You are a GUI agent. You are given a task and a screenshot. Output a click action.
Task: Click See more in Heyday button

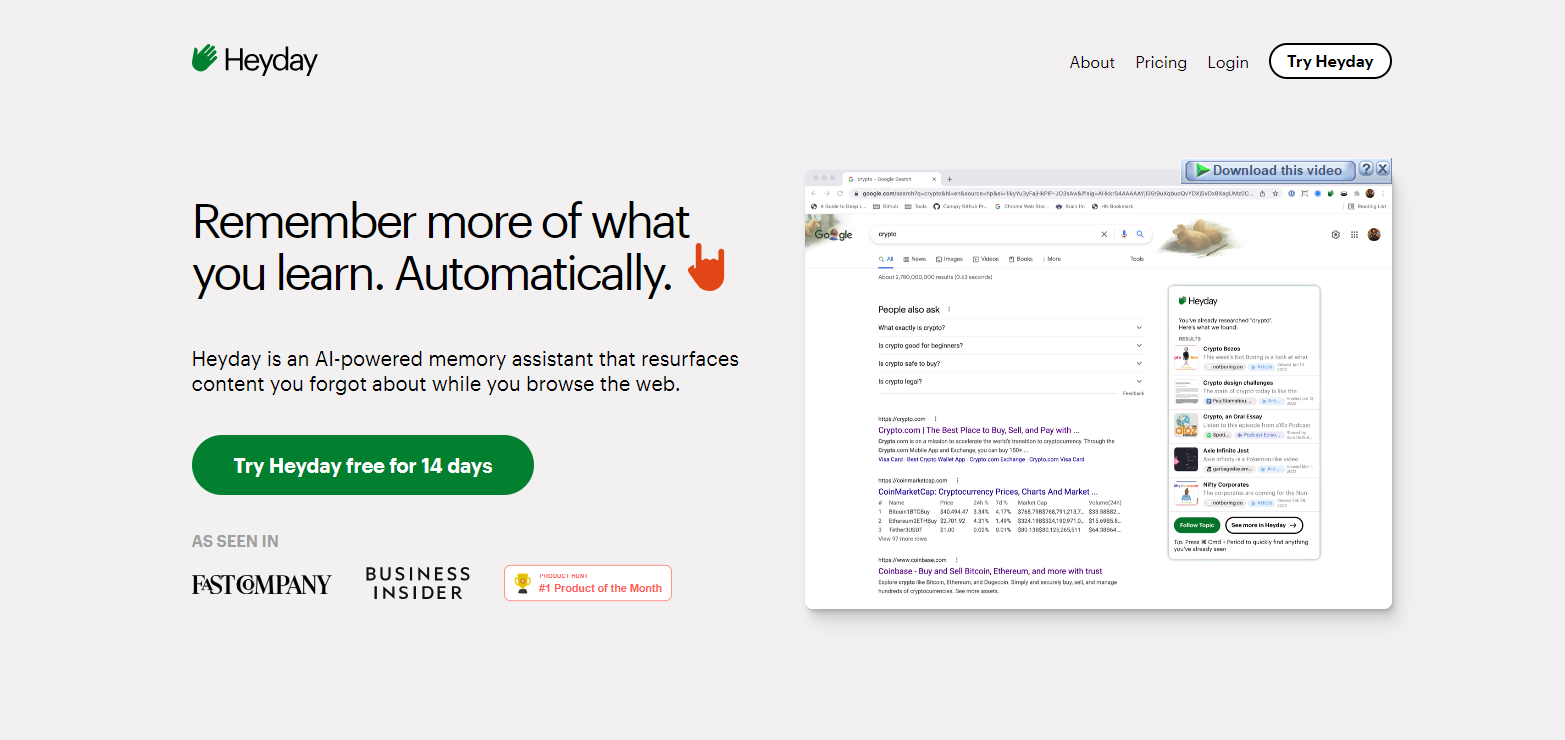tap(1264, 525)
